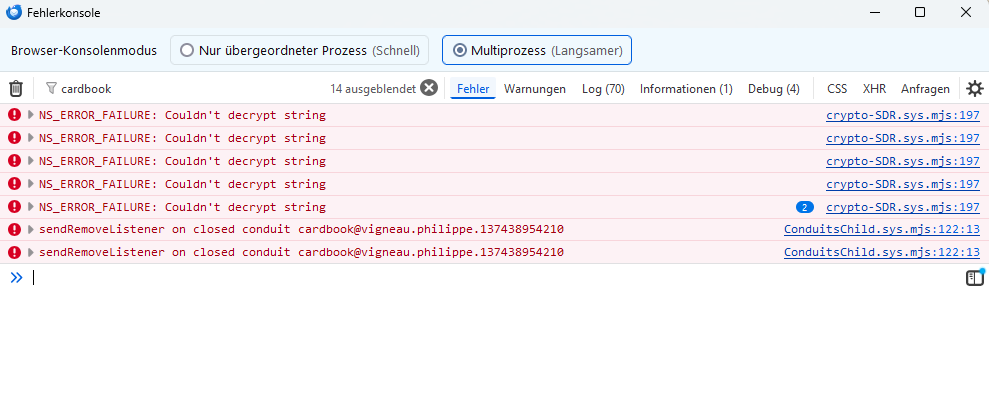Click the repeat count badge showing 2
989x402 pixels.
pos(804,207)
